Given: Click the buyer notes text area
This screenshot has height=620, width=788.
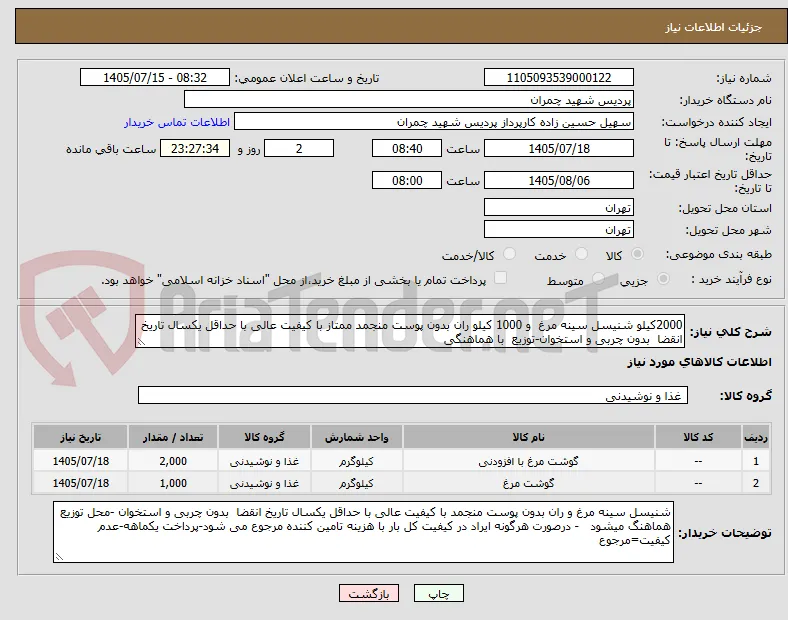Looking at the screenshot, I should [x=363, y=532].
